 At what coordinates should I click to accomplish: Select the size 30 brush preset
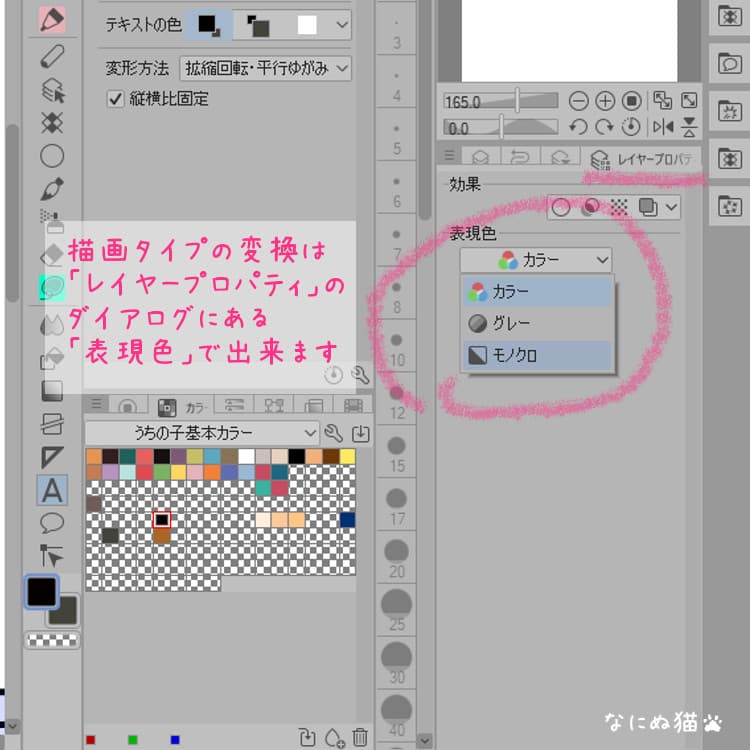[x=396, y=662]
